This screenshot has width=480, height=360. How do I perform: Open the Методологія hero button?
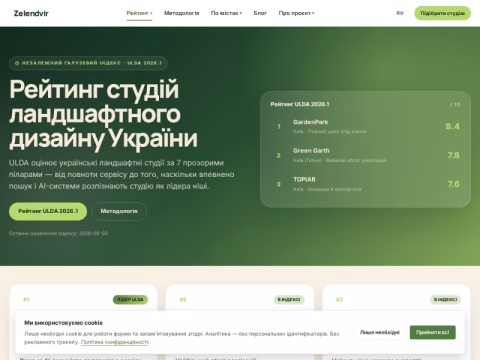(119, 211)
